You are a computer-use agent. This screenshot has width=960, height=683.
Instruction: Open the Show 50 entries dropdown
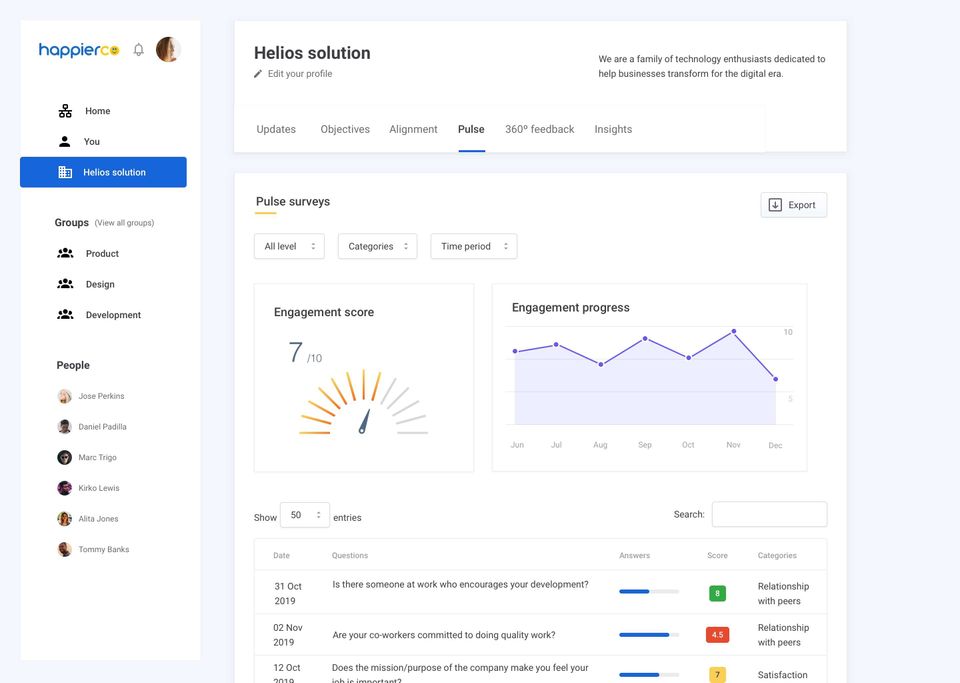click(x=305, y=515)
